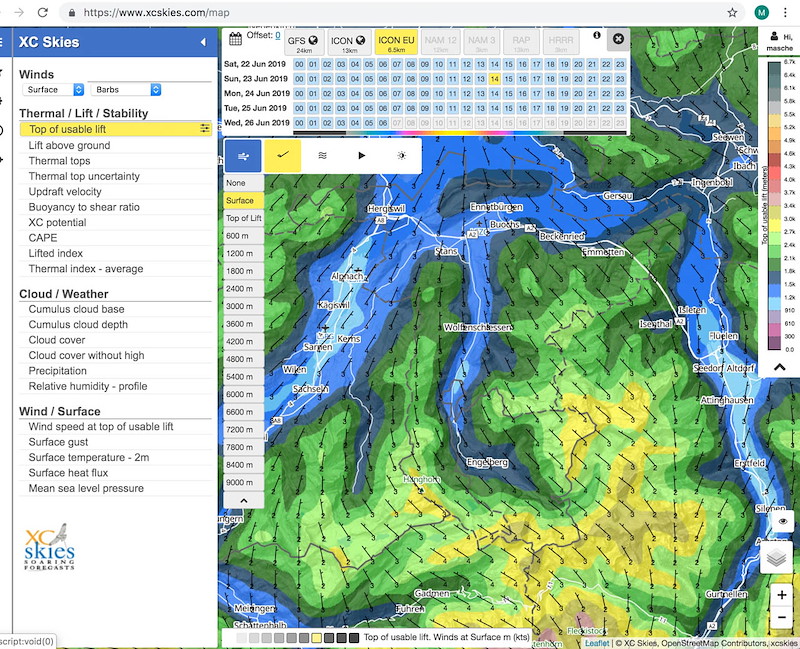Image resolution: width=800 pixels, height=649 pixels.
Task: Select the ICON 13km model
Action: tap(349, 42)
